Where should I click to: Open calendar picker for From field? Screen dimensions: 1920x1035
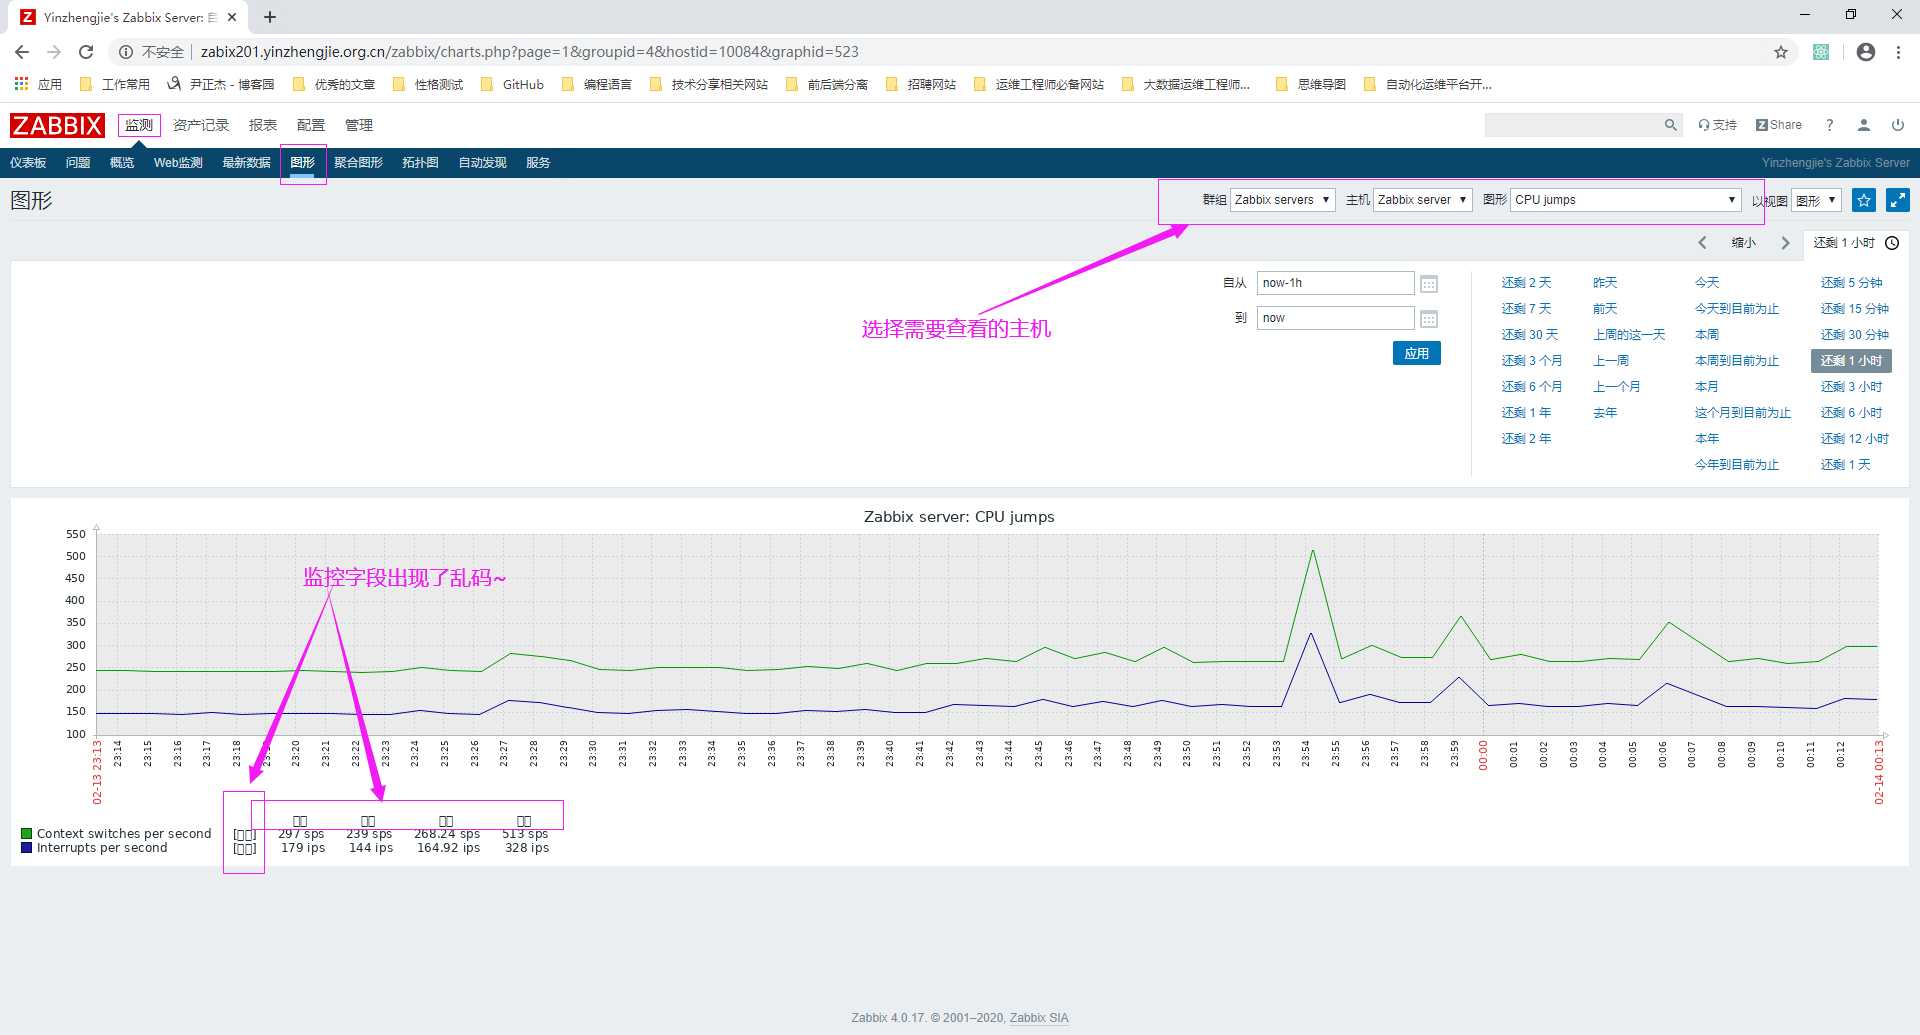point(1429,284)
